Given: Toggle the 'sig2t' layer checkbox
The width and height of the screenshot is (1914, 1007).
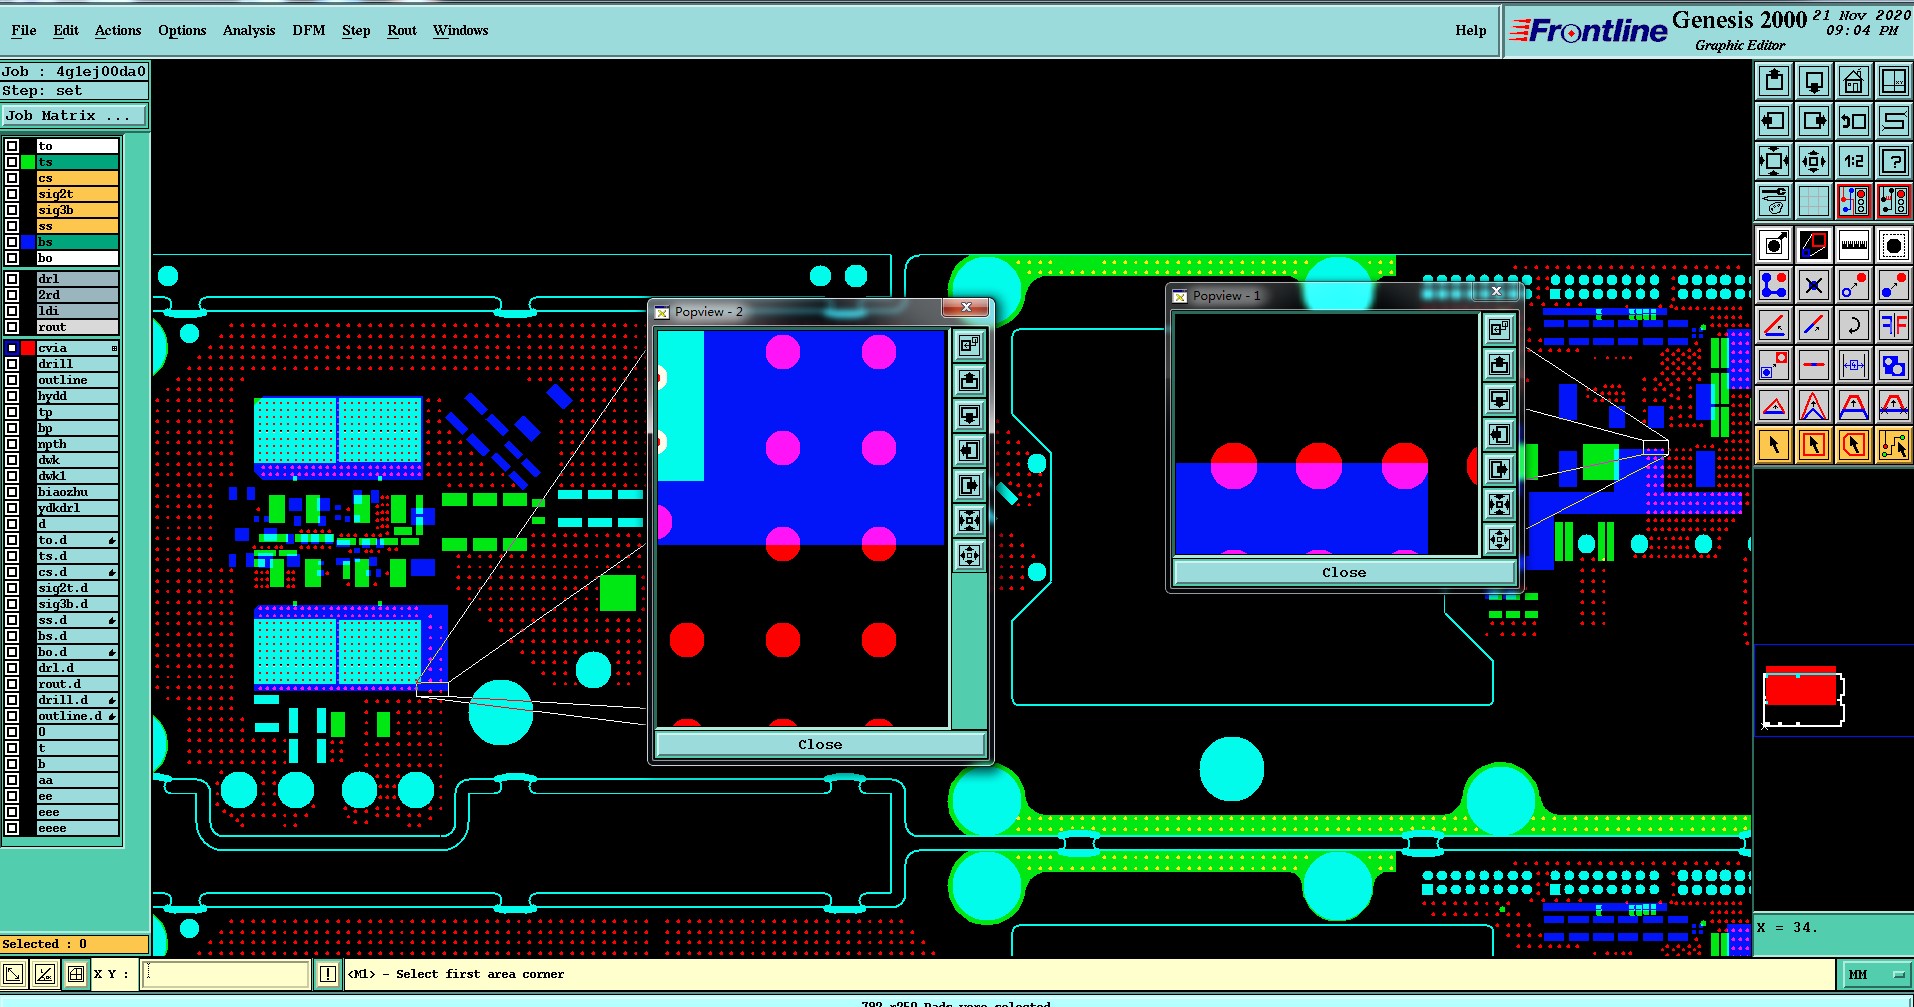Looking at the screenshot, I should click(12, 194).
